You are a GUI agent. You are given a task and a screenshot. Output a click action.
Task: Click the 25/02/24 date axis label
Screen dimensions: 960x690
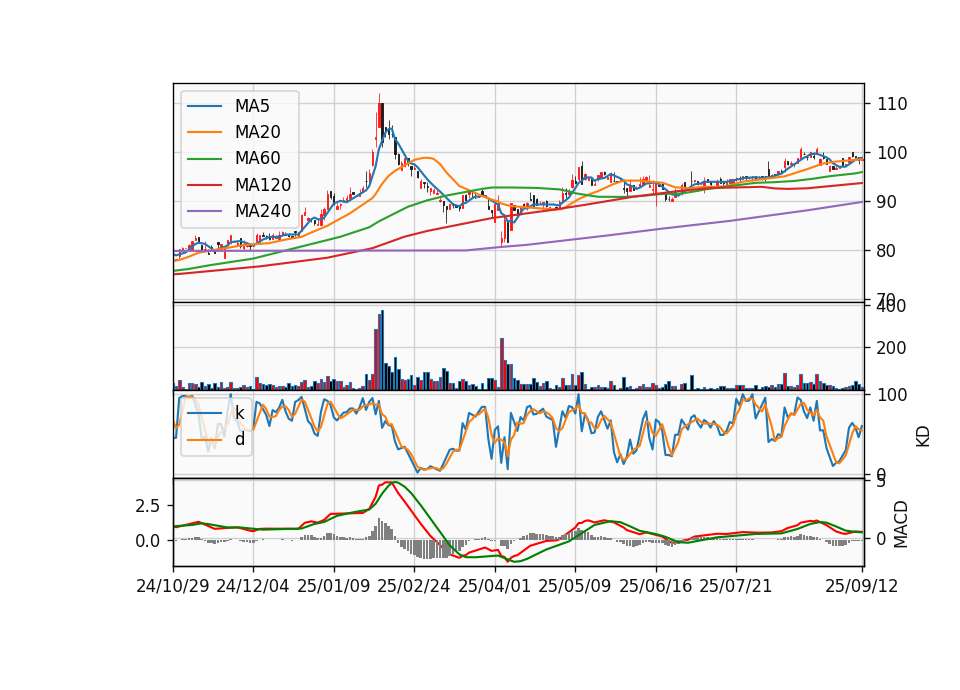click(x=414, y=586)
